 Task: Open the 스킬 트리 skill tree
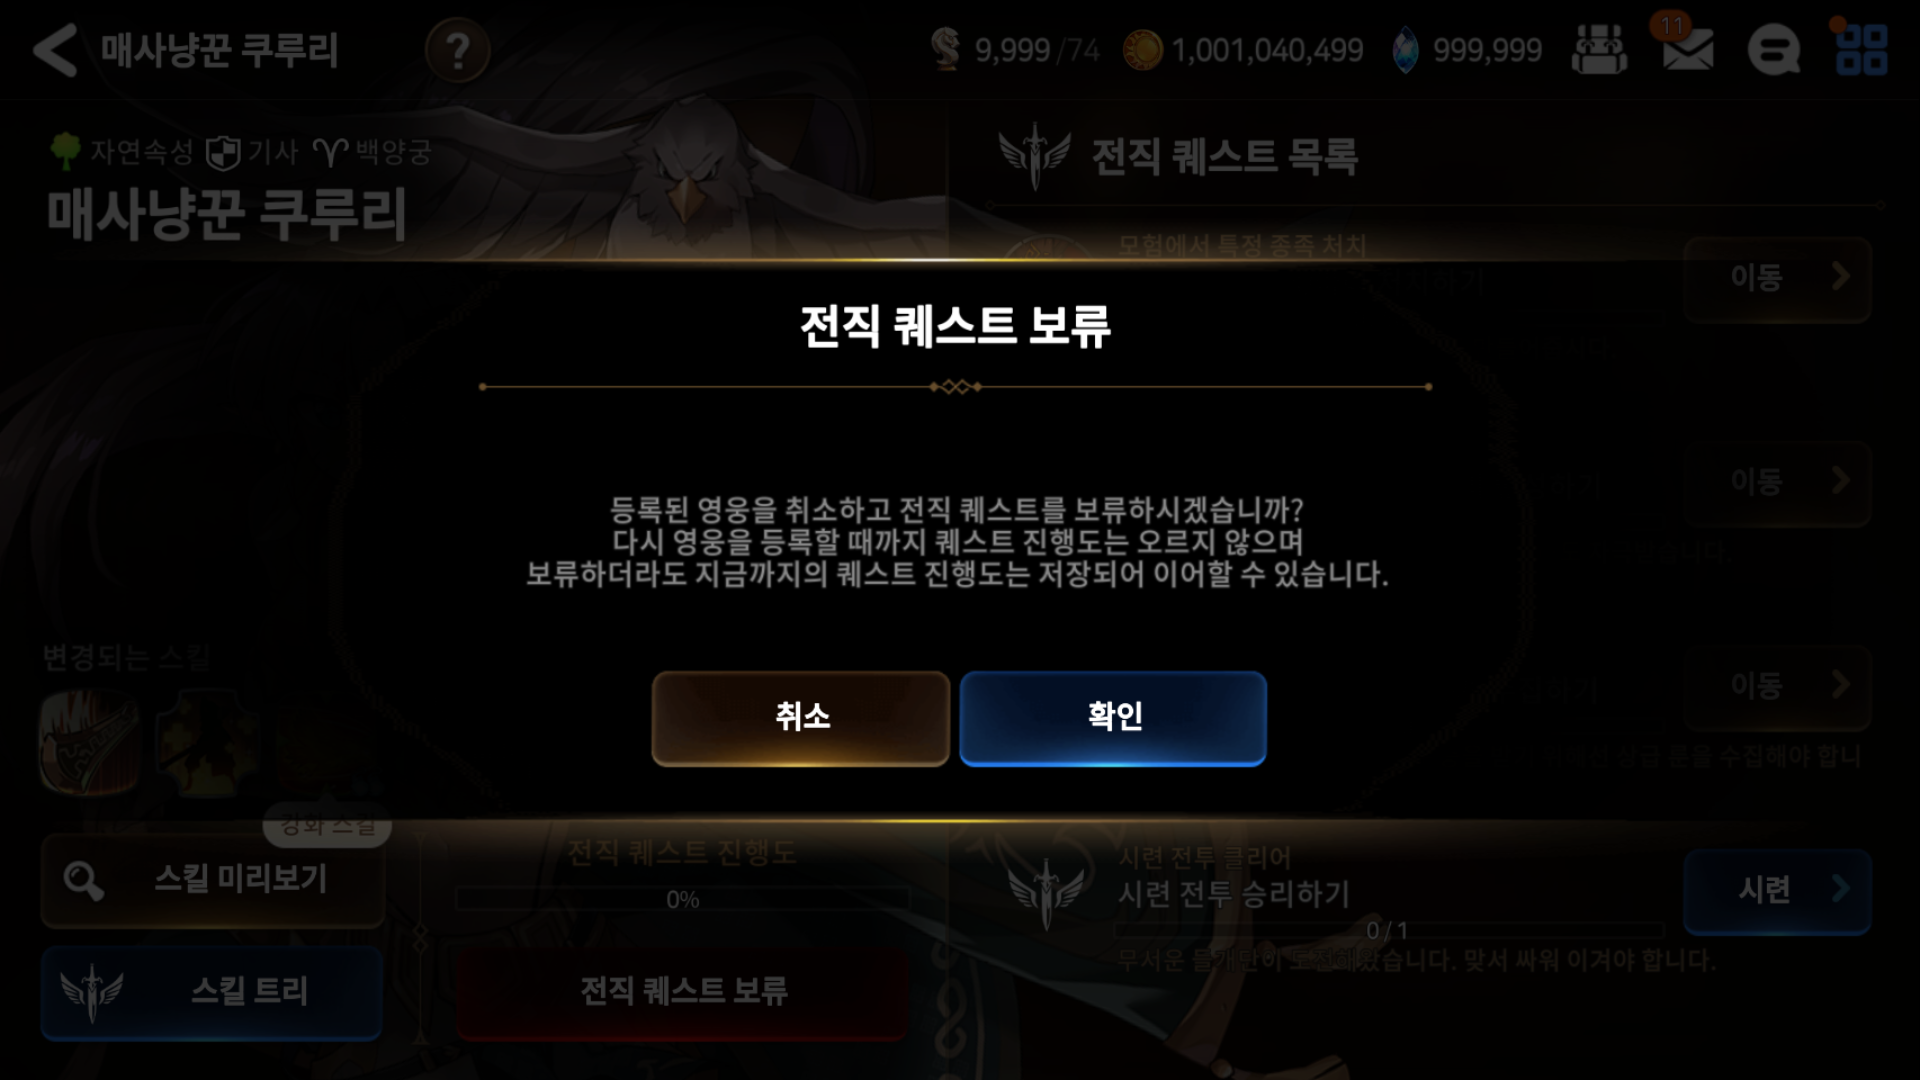click(x=212, y=992)
